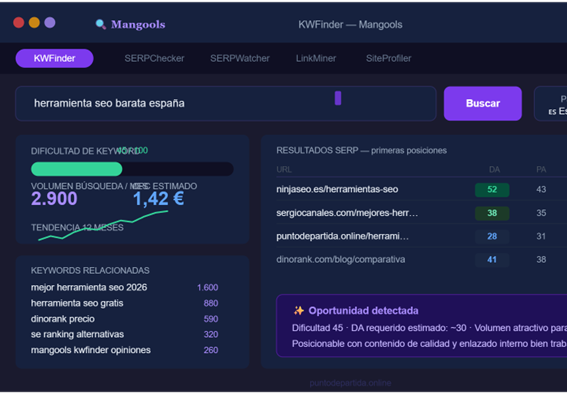Viewport: 567px width, 402px height.
Task: Click the 12-month trend line chart
Action: coord(103,226)
